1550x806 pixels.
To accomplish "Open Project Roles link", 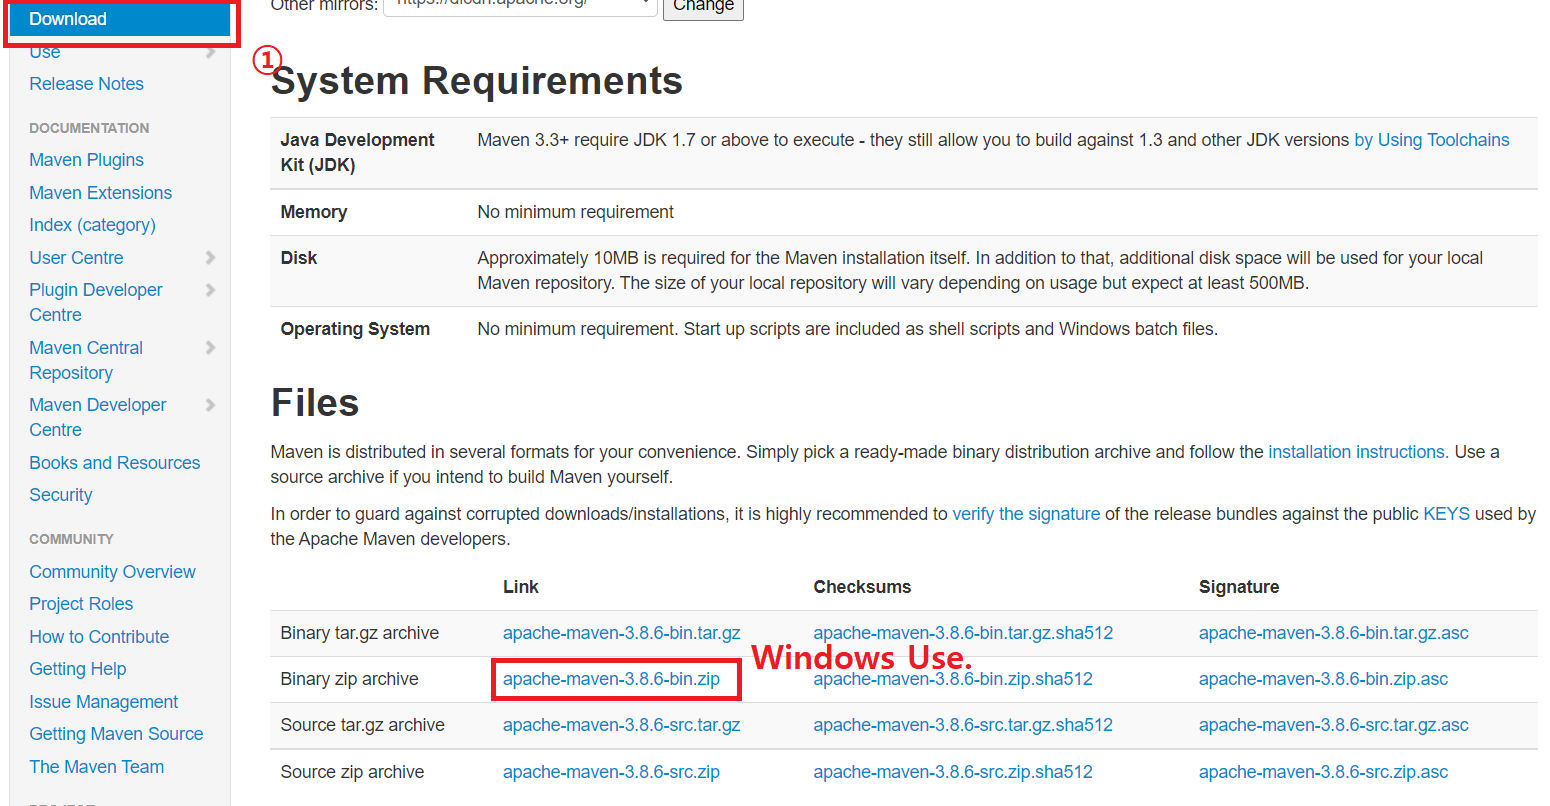I will coord(81,604).
